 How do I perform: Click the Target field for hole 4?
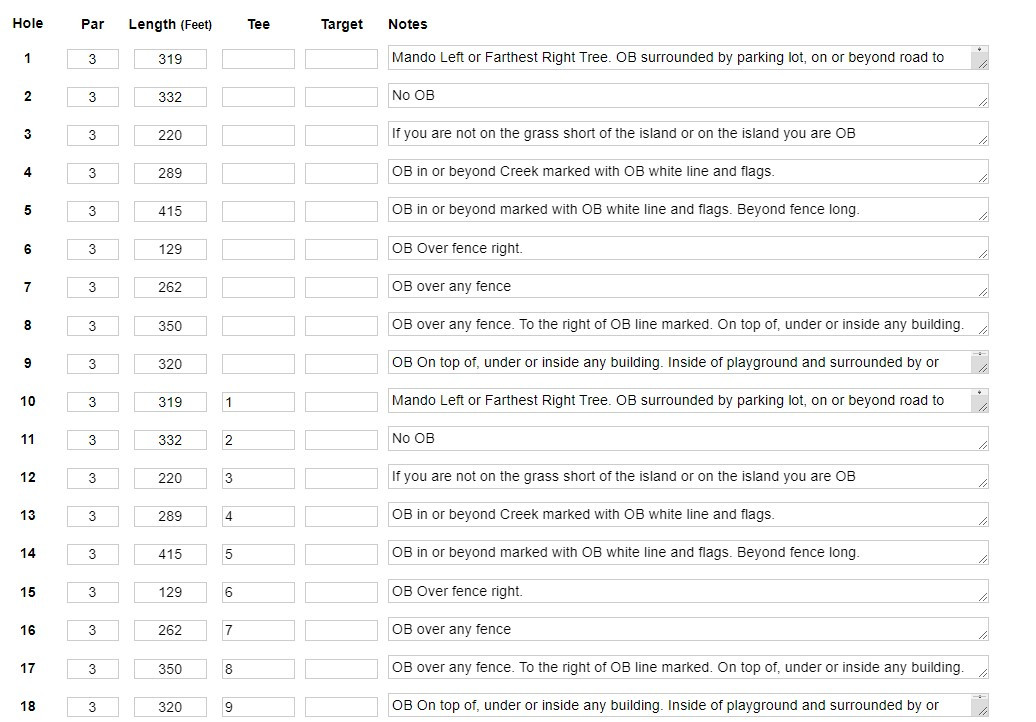(341, 173)
